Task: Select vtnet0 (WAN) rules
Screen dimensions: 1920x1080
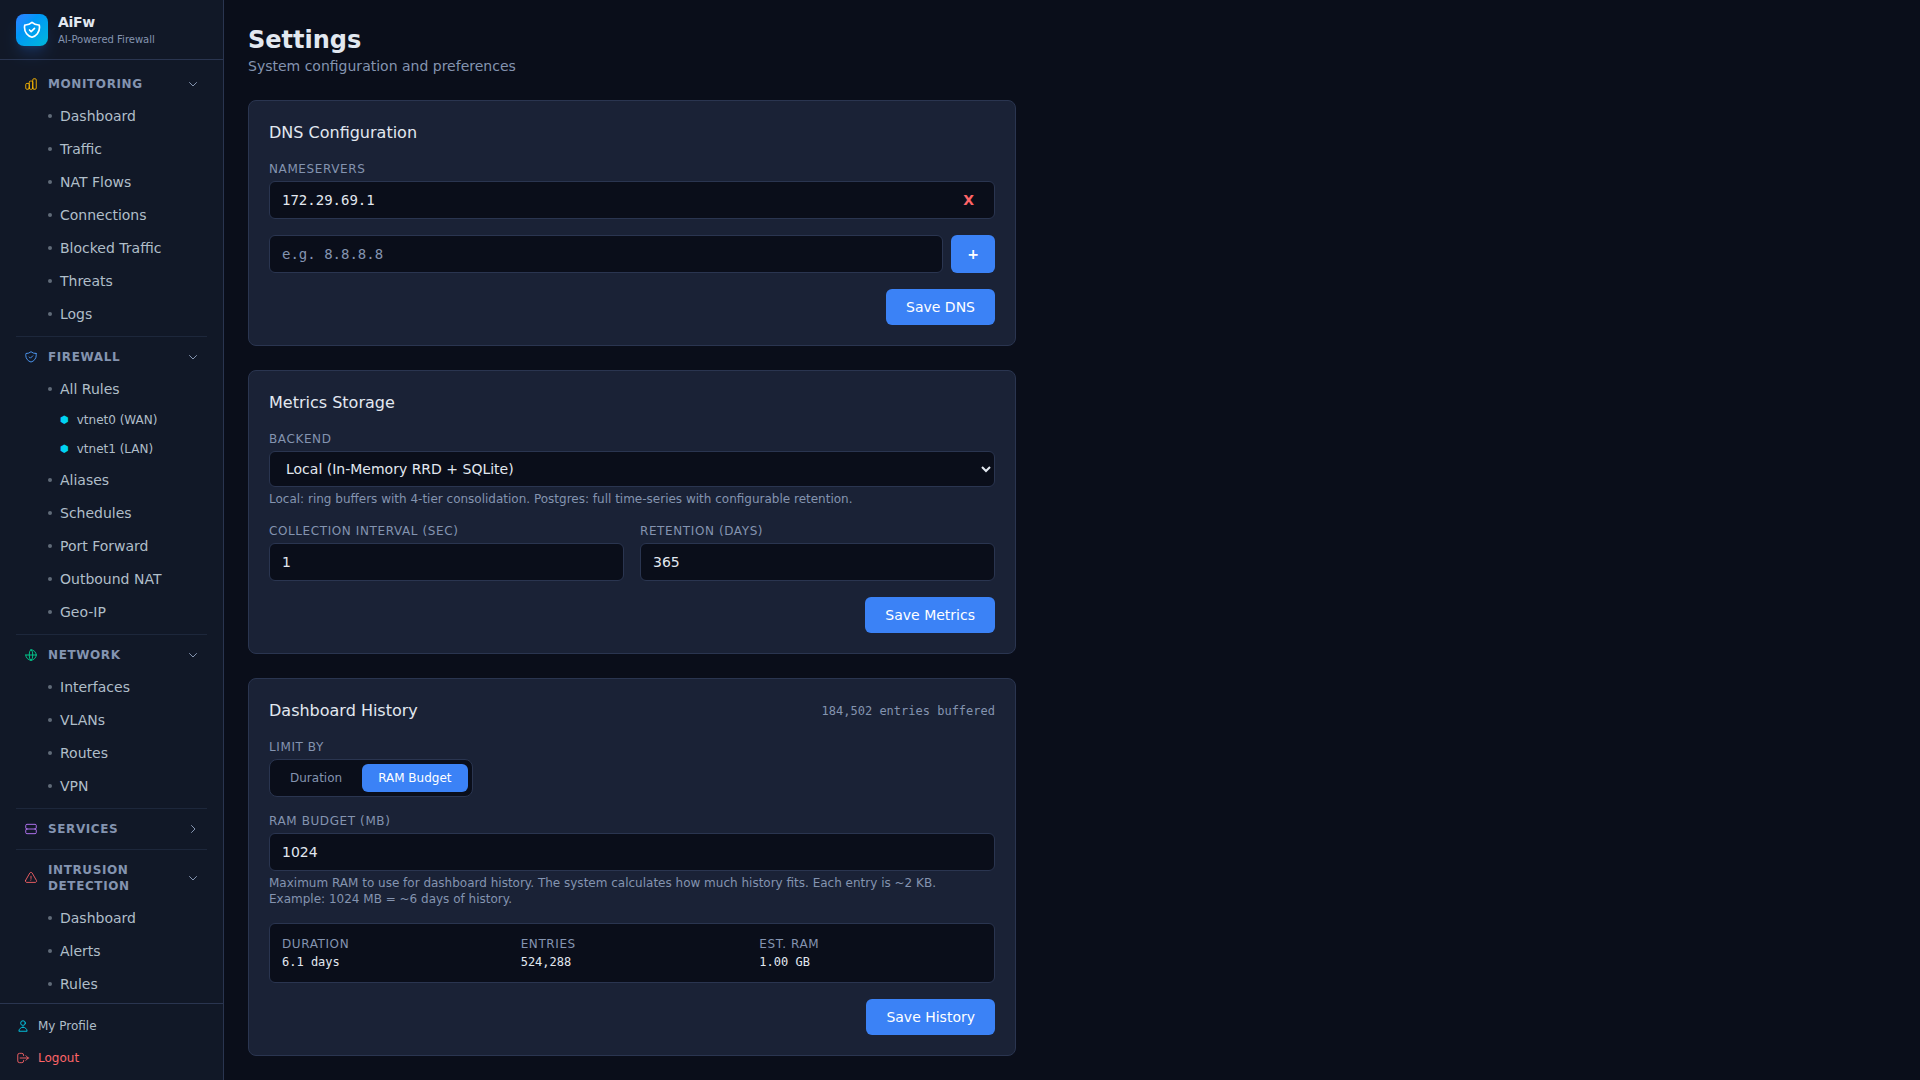Action: pyautogui.click(x=117, y=420)
